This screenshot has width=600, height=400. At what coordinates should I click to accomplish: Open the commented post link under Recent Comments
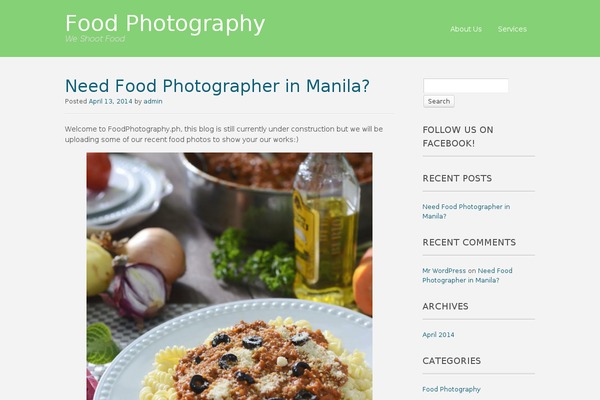467,275
